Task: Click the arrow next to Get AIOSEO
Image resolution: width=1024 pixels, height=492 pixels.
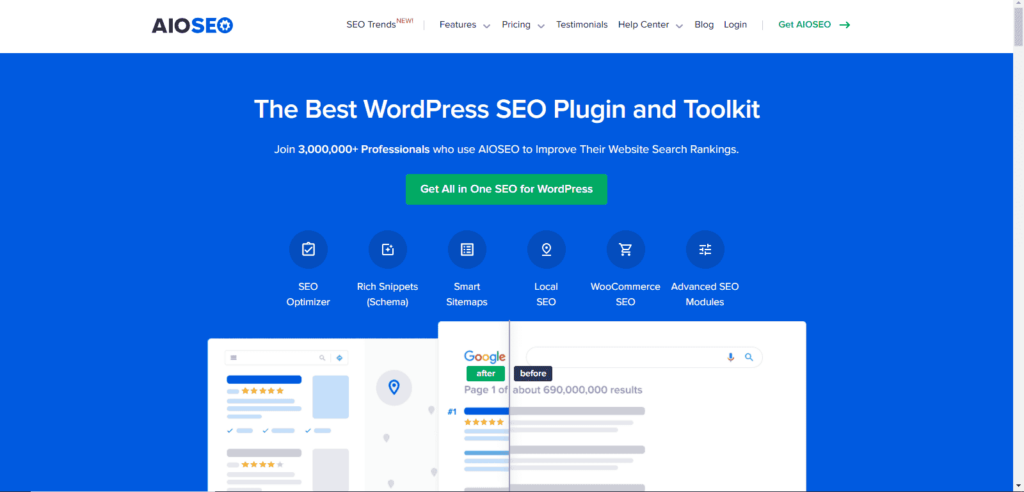Action: [x=845, y=25]
